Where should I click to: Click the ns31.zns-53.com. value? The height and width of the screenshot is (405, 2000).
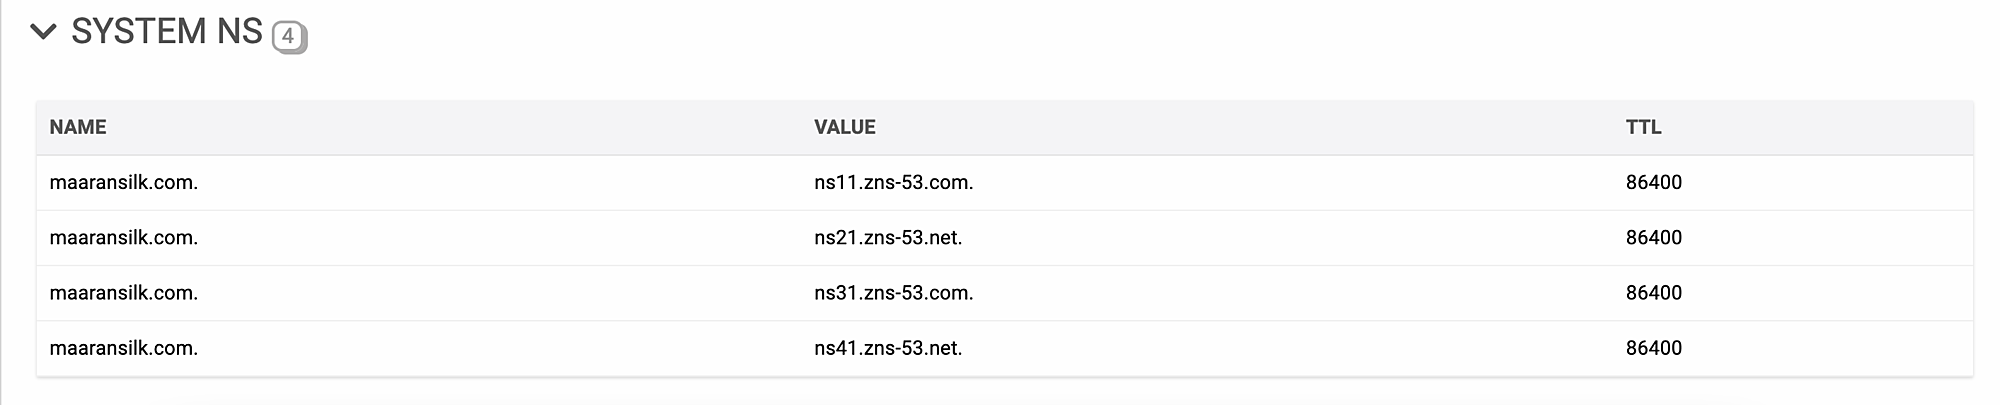click(x=894, y=292)
